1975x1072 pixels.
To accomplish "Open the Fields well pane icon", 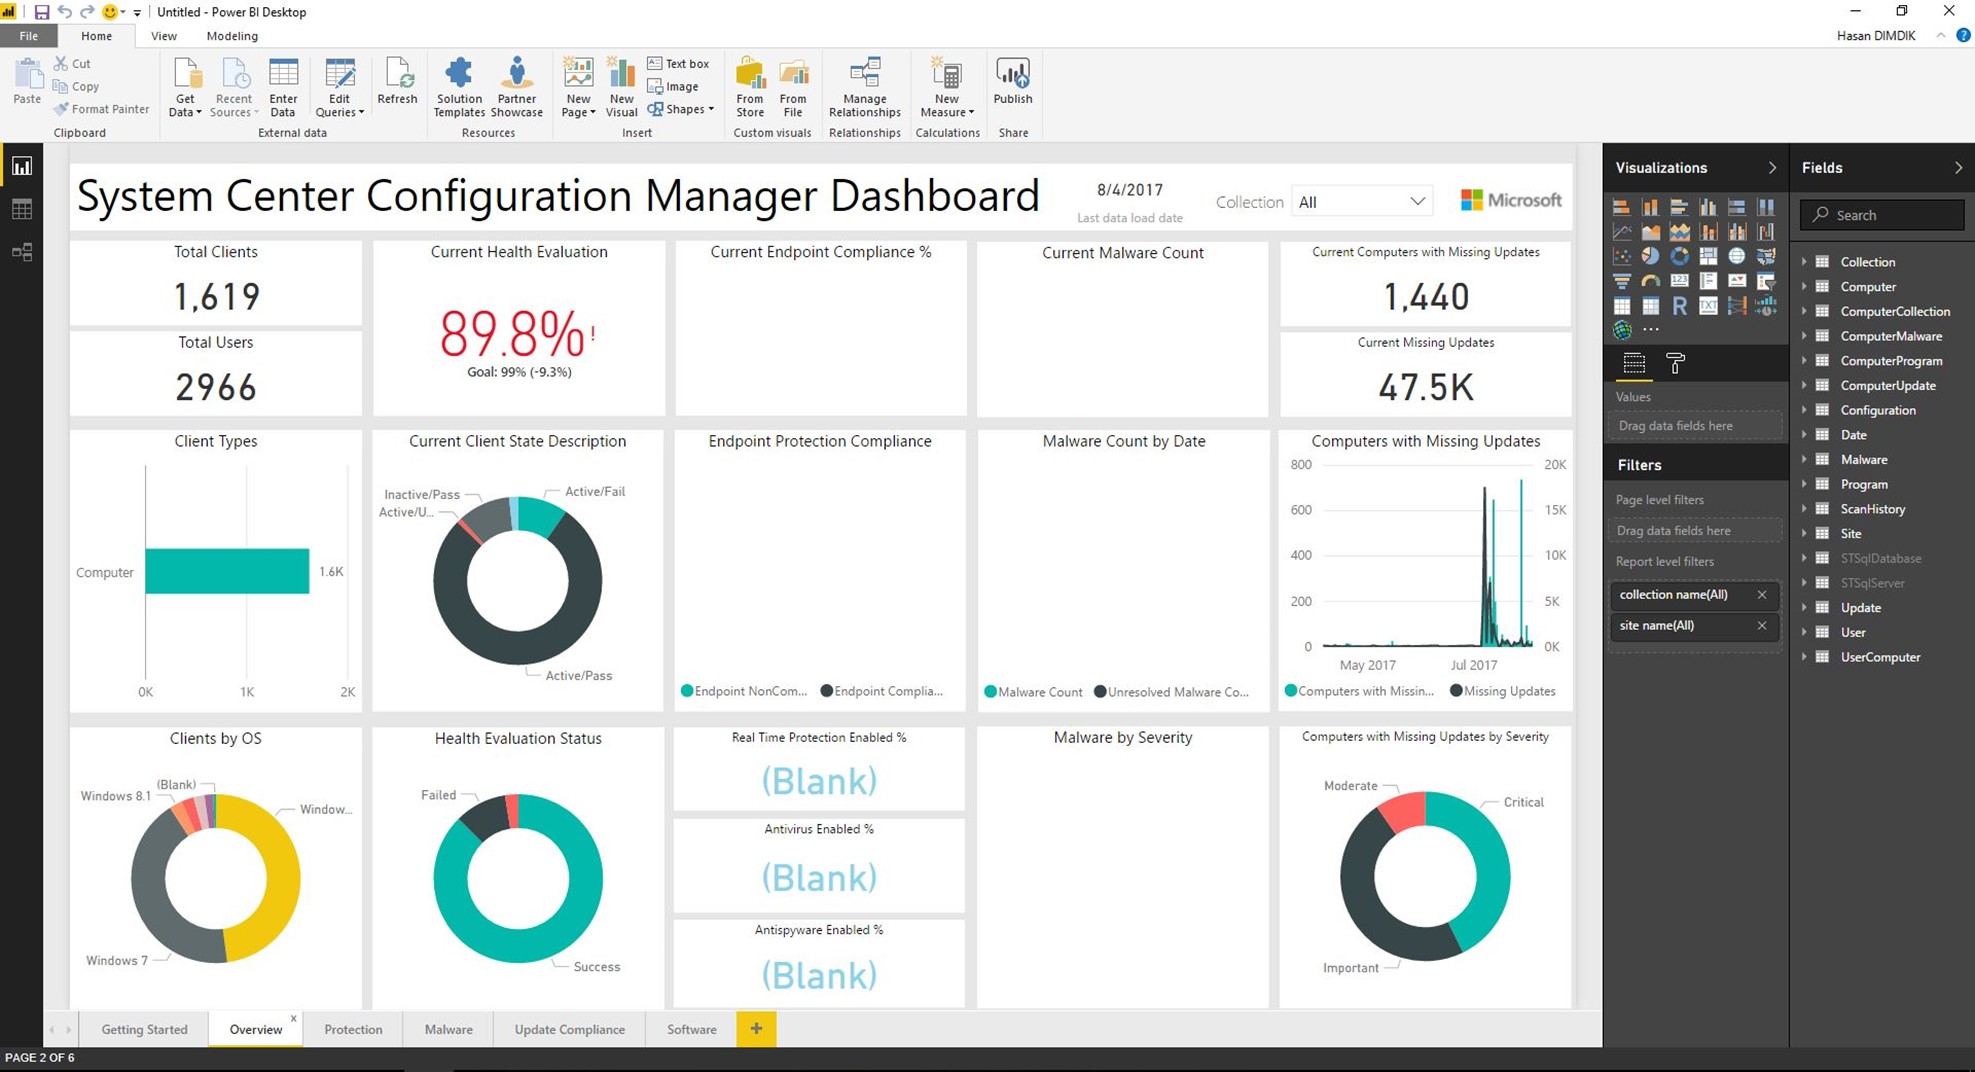I will click(x=1634, y=363).
